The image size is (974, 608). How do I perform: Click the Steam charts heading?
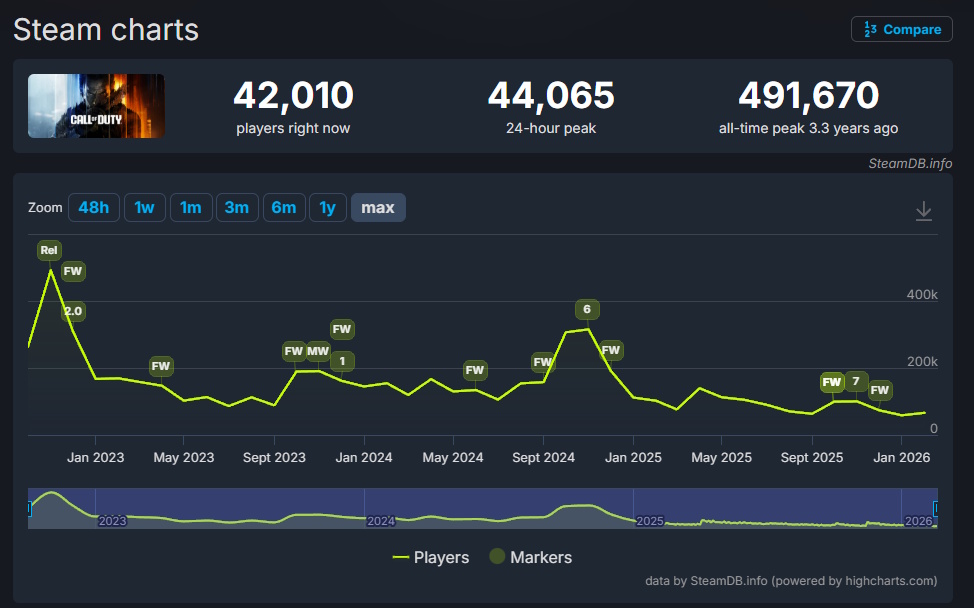click(106, 30)
